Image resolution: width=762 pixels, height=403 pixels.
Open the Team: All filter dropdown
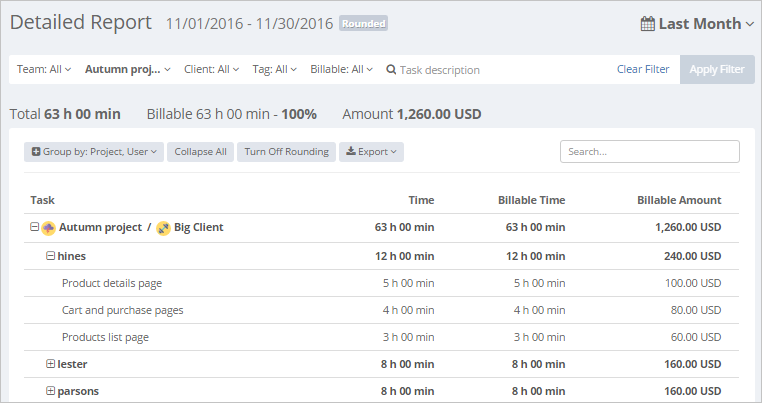[x=44, y=70]
